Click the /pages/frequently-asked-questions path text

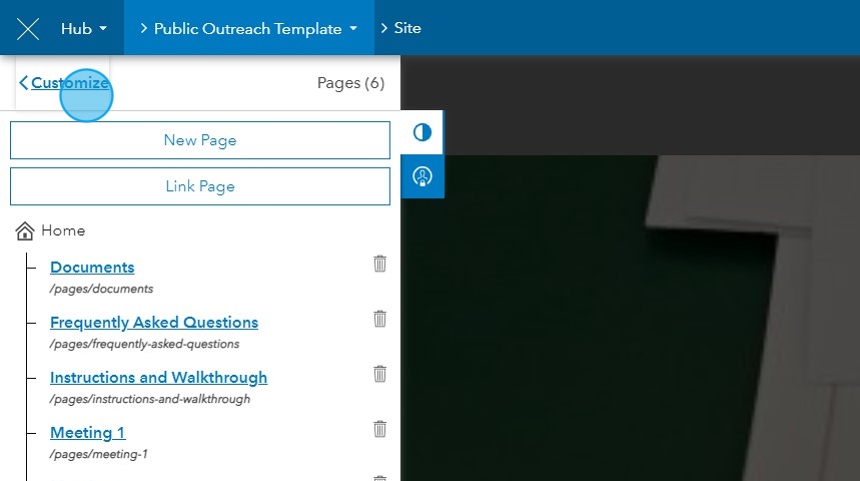pos(144,344)
